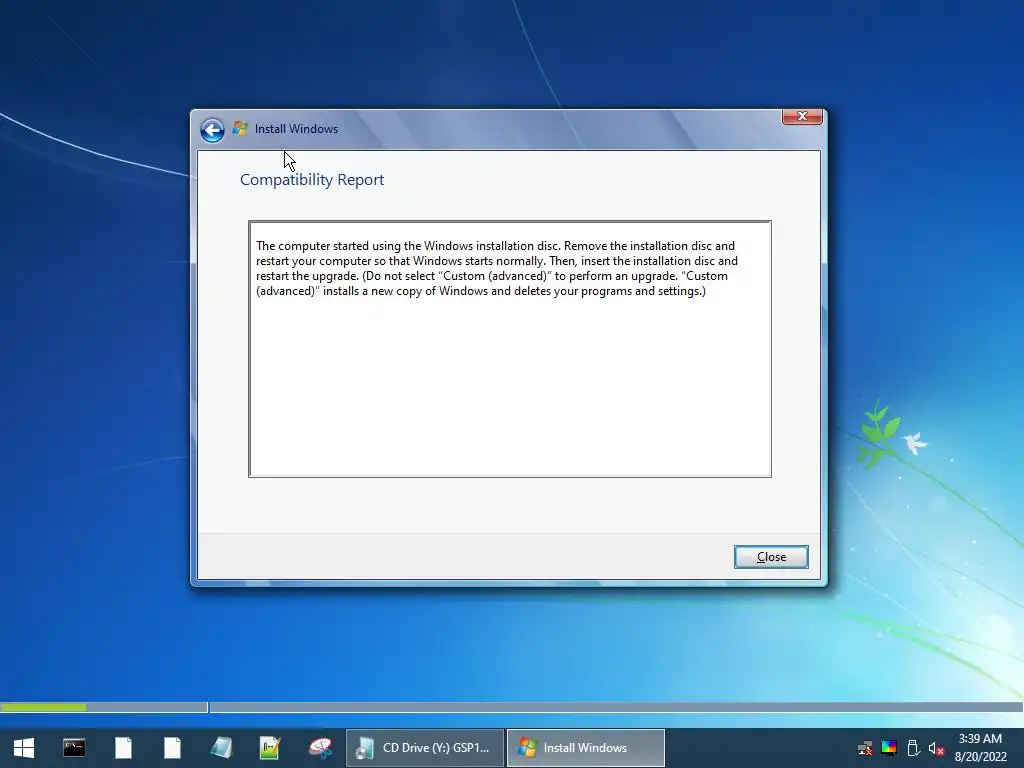Image resolution: width=1024 pixels, height=768 pixels.
Task: Switch to Install Windows taskbar button
Action: [x=586, y=748]
